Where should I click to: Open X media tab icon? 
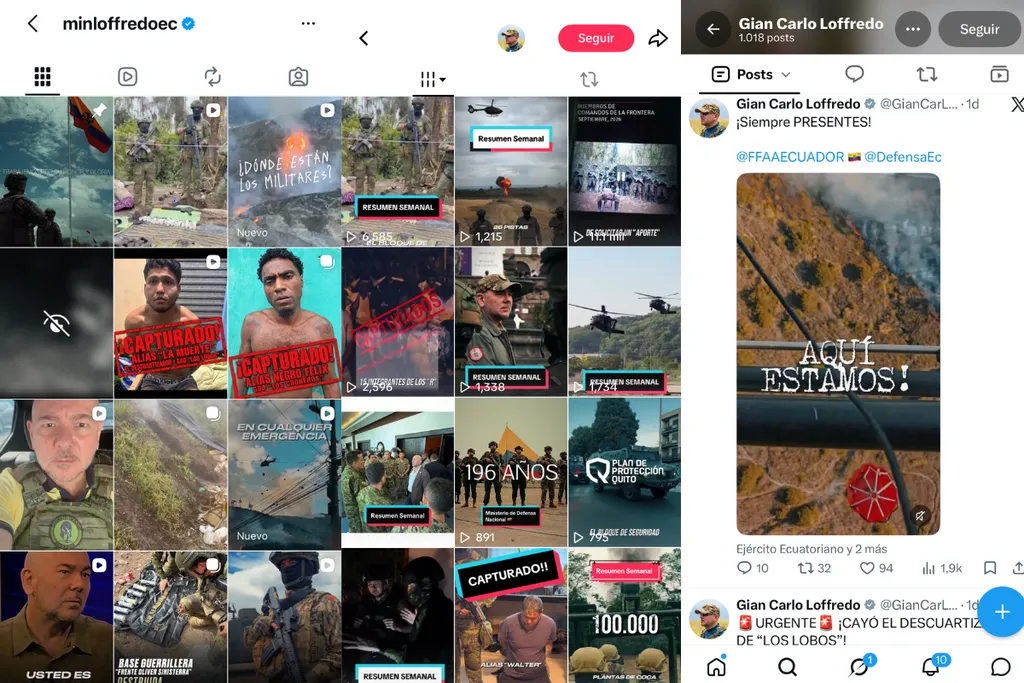coord(999,74)
